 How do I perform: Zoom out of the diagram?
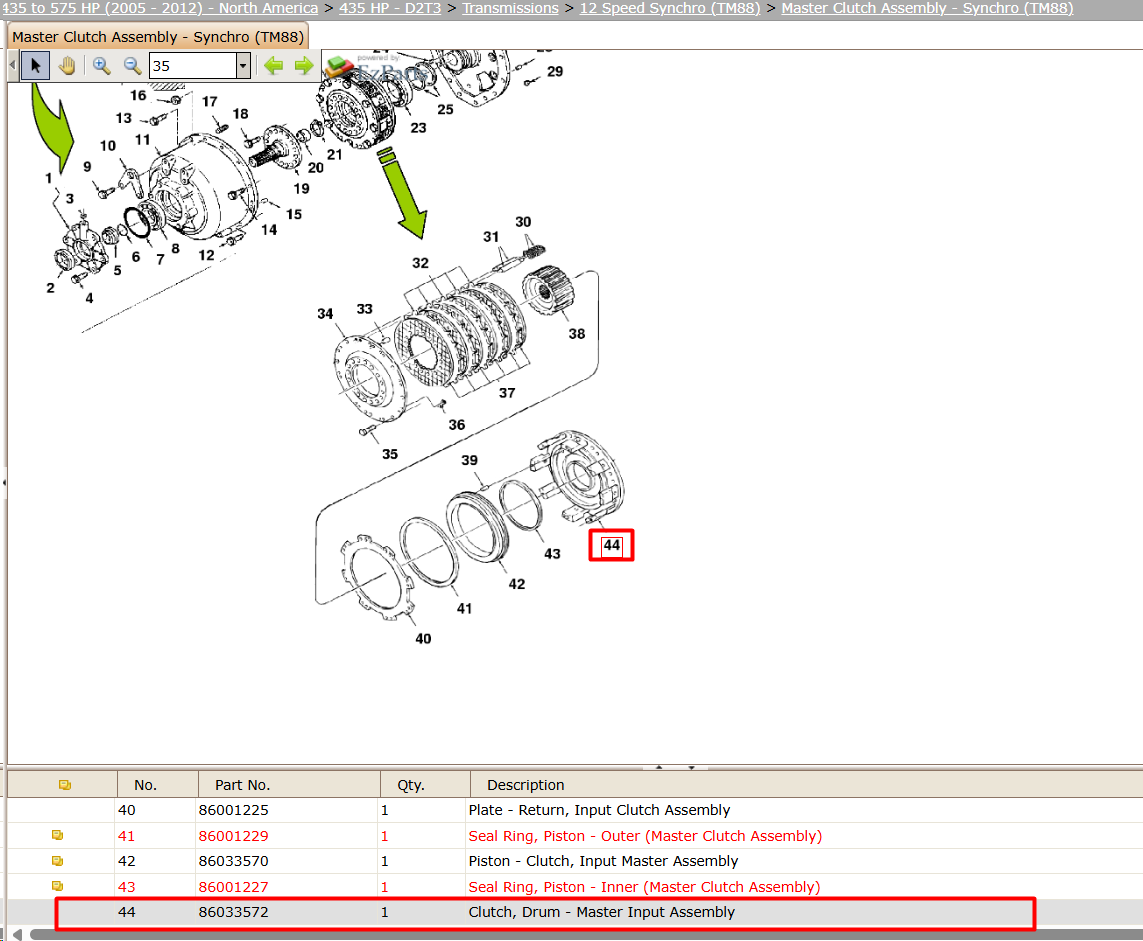click(132, 66)
